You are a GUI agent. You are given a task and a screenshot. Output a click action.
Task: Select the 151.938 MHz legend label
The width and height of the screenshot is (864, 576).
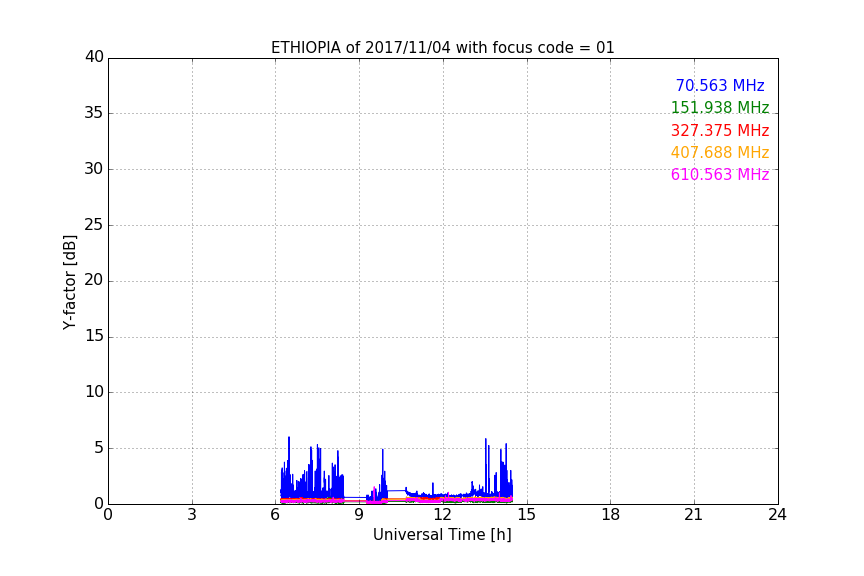[x=720, y=107]
